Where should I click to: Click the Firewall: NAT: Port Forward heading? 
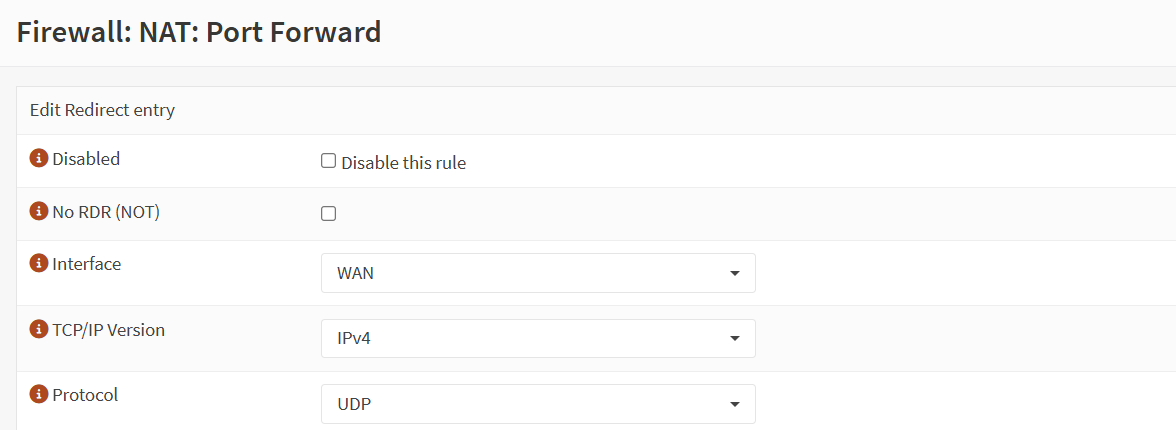[x=200, y=32]
